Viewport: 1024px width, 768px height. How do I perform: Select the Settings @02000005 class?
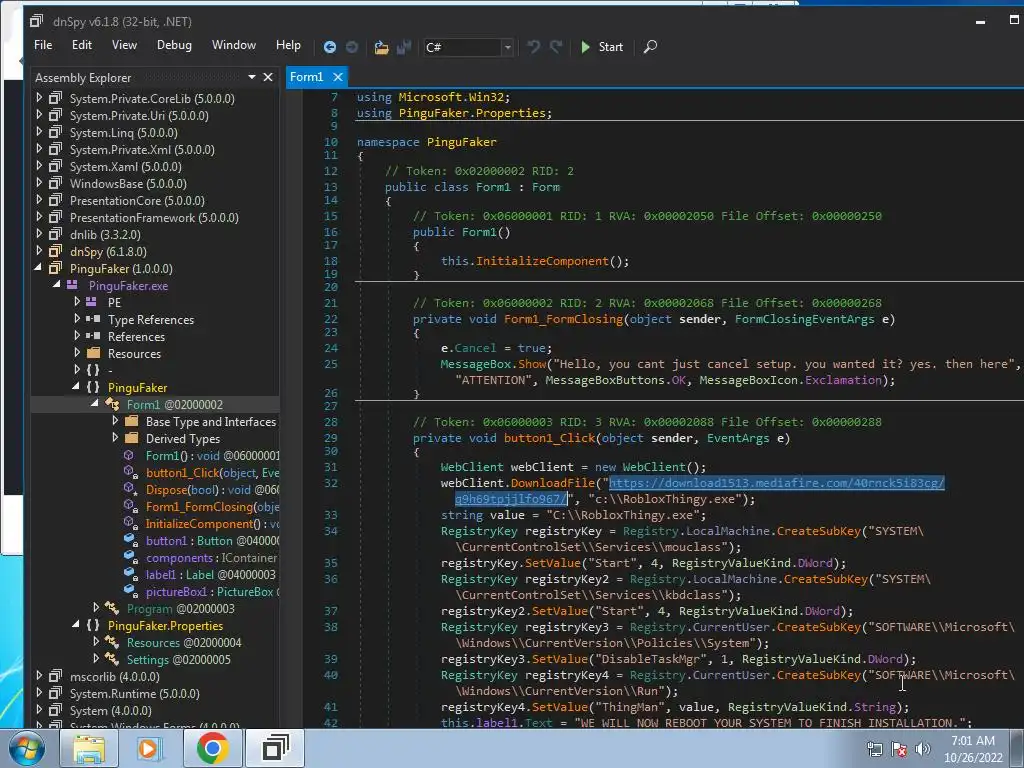178,660
